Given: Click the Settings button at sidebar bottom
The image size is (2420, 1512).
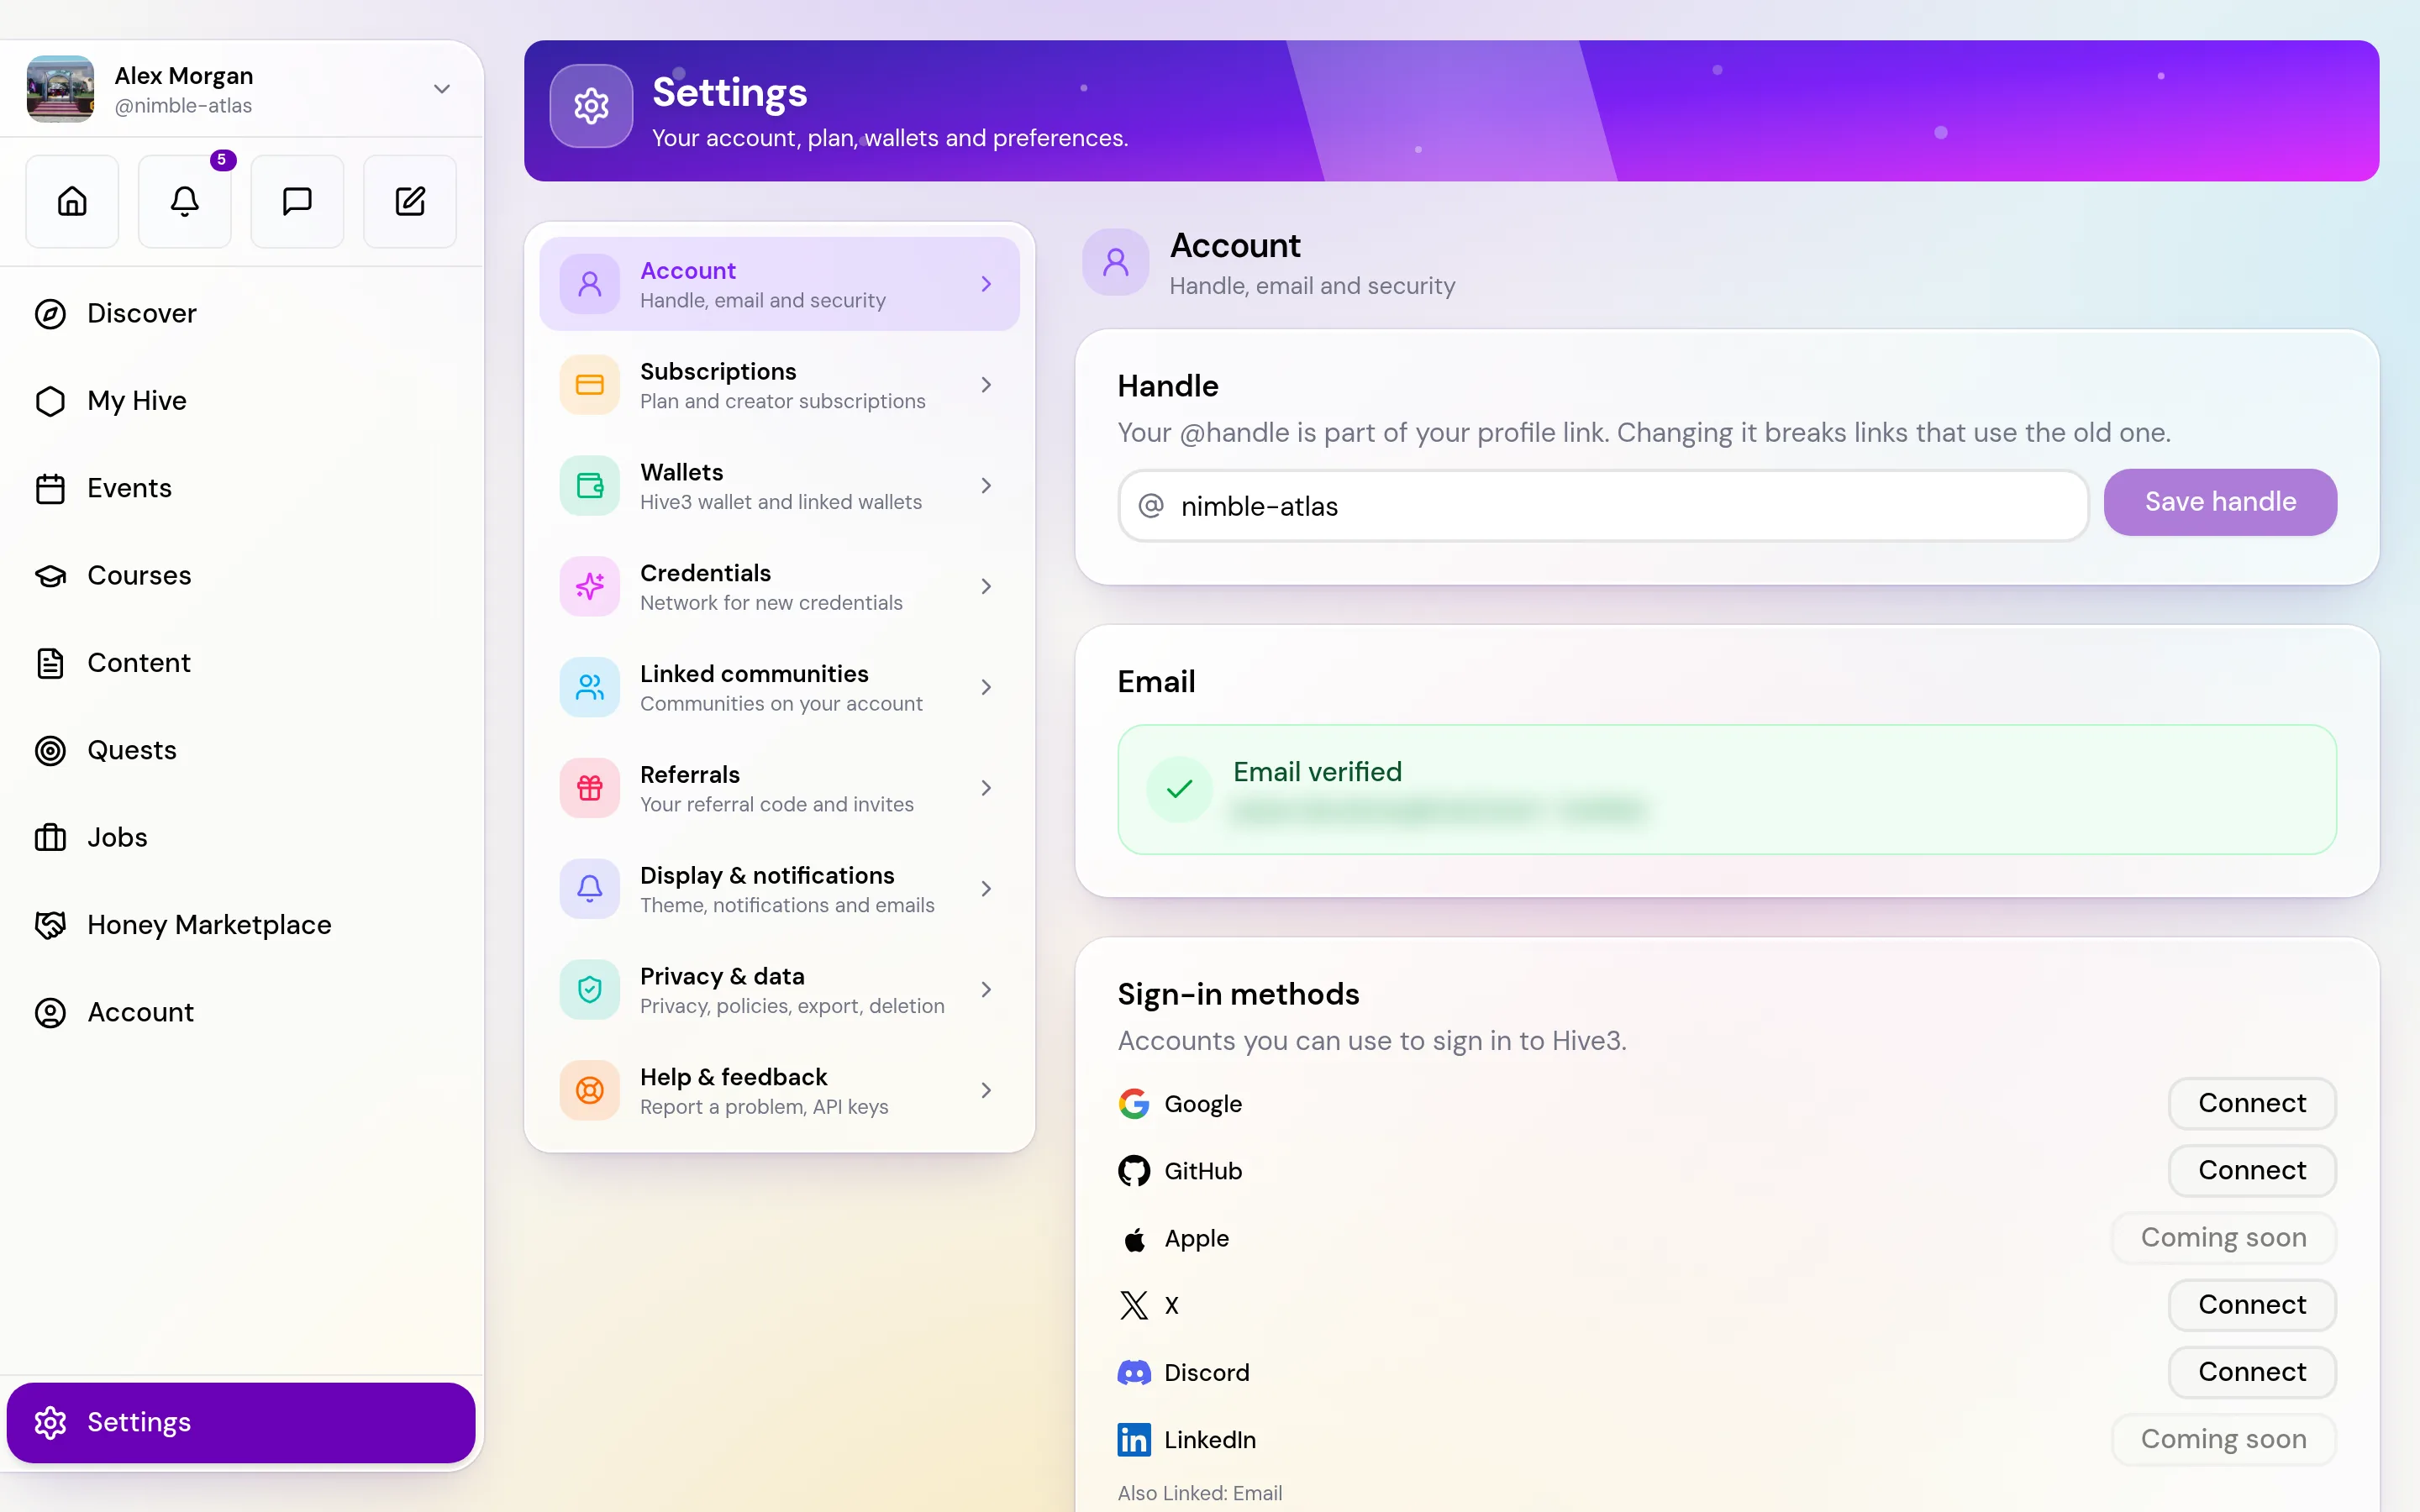Looking at the screenshot, I should pos(241,1423).
